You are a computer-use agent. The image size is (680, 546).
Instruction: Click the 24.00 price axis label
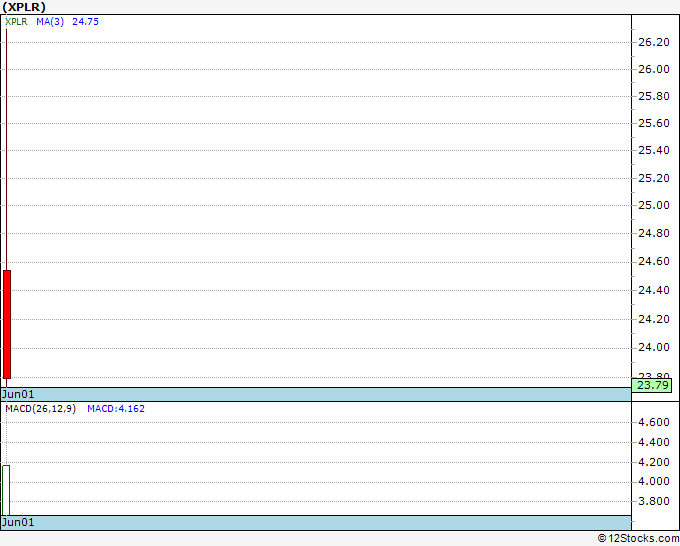pyautogui.click(x=654, y=347)
